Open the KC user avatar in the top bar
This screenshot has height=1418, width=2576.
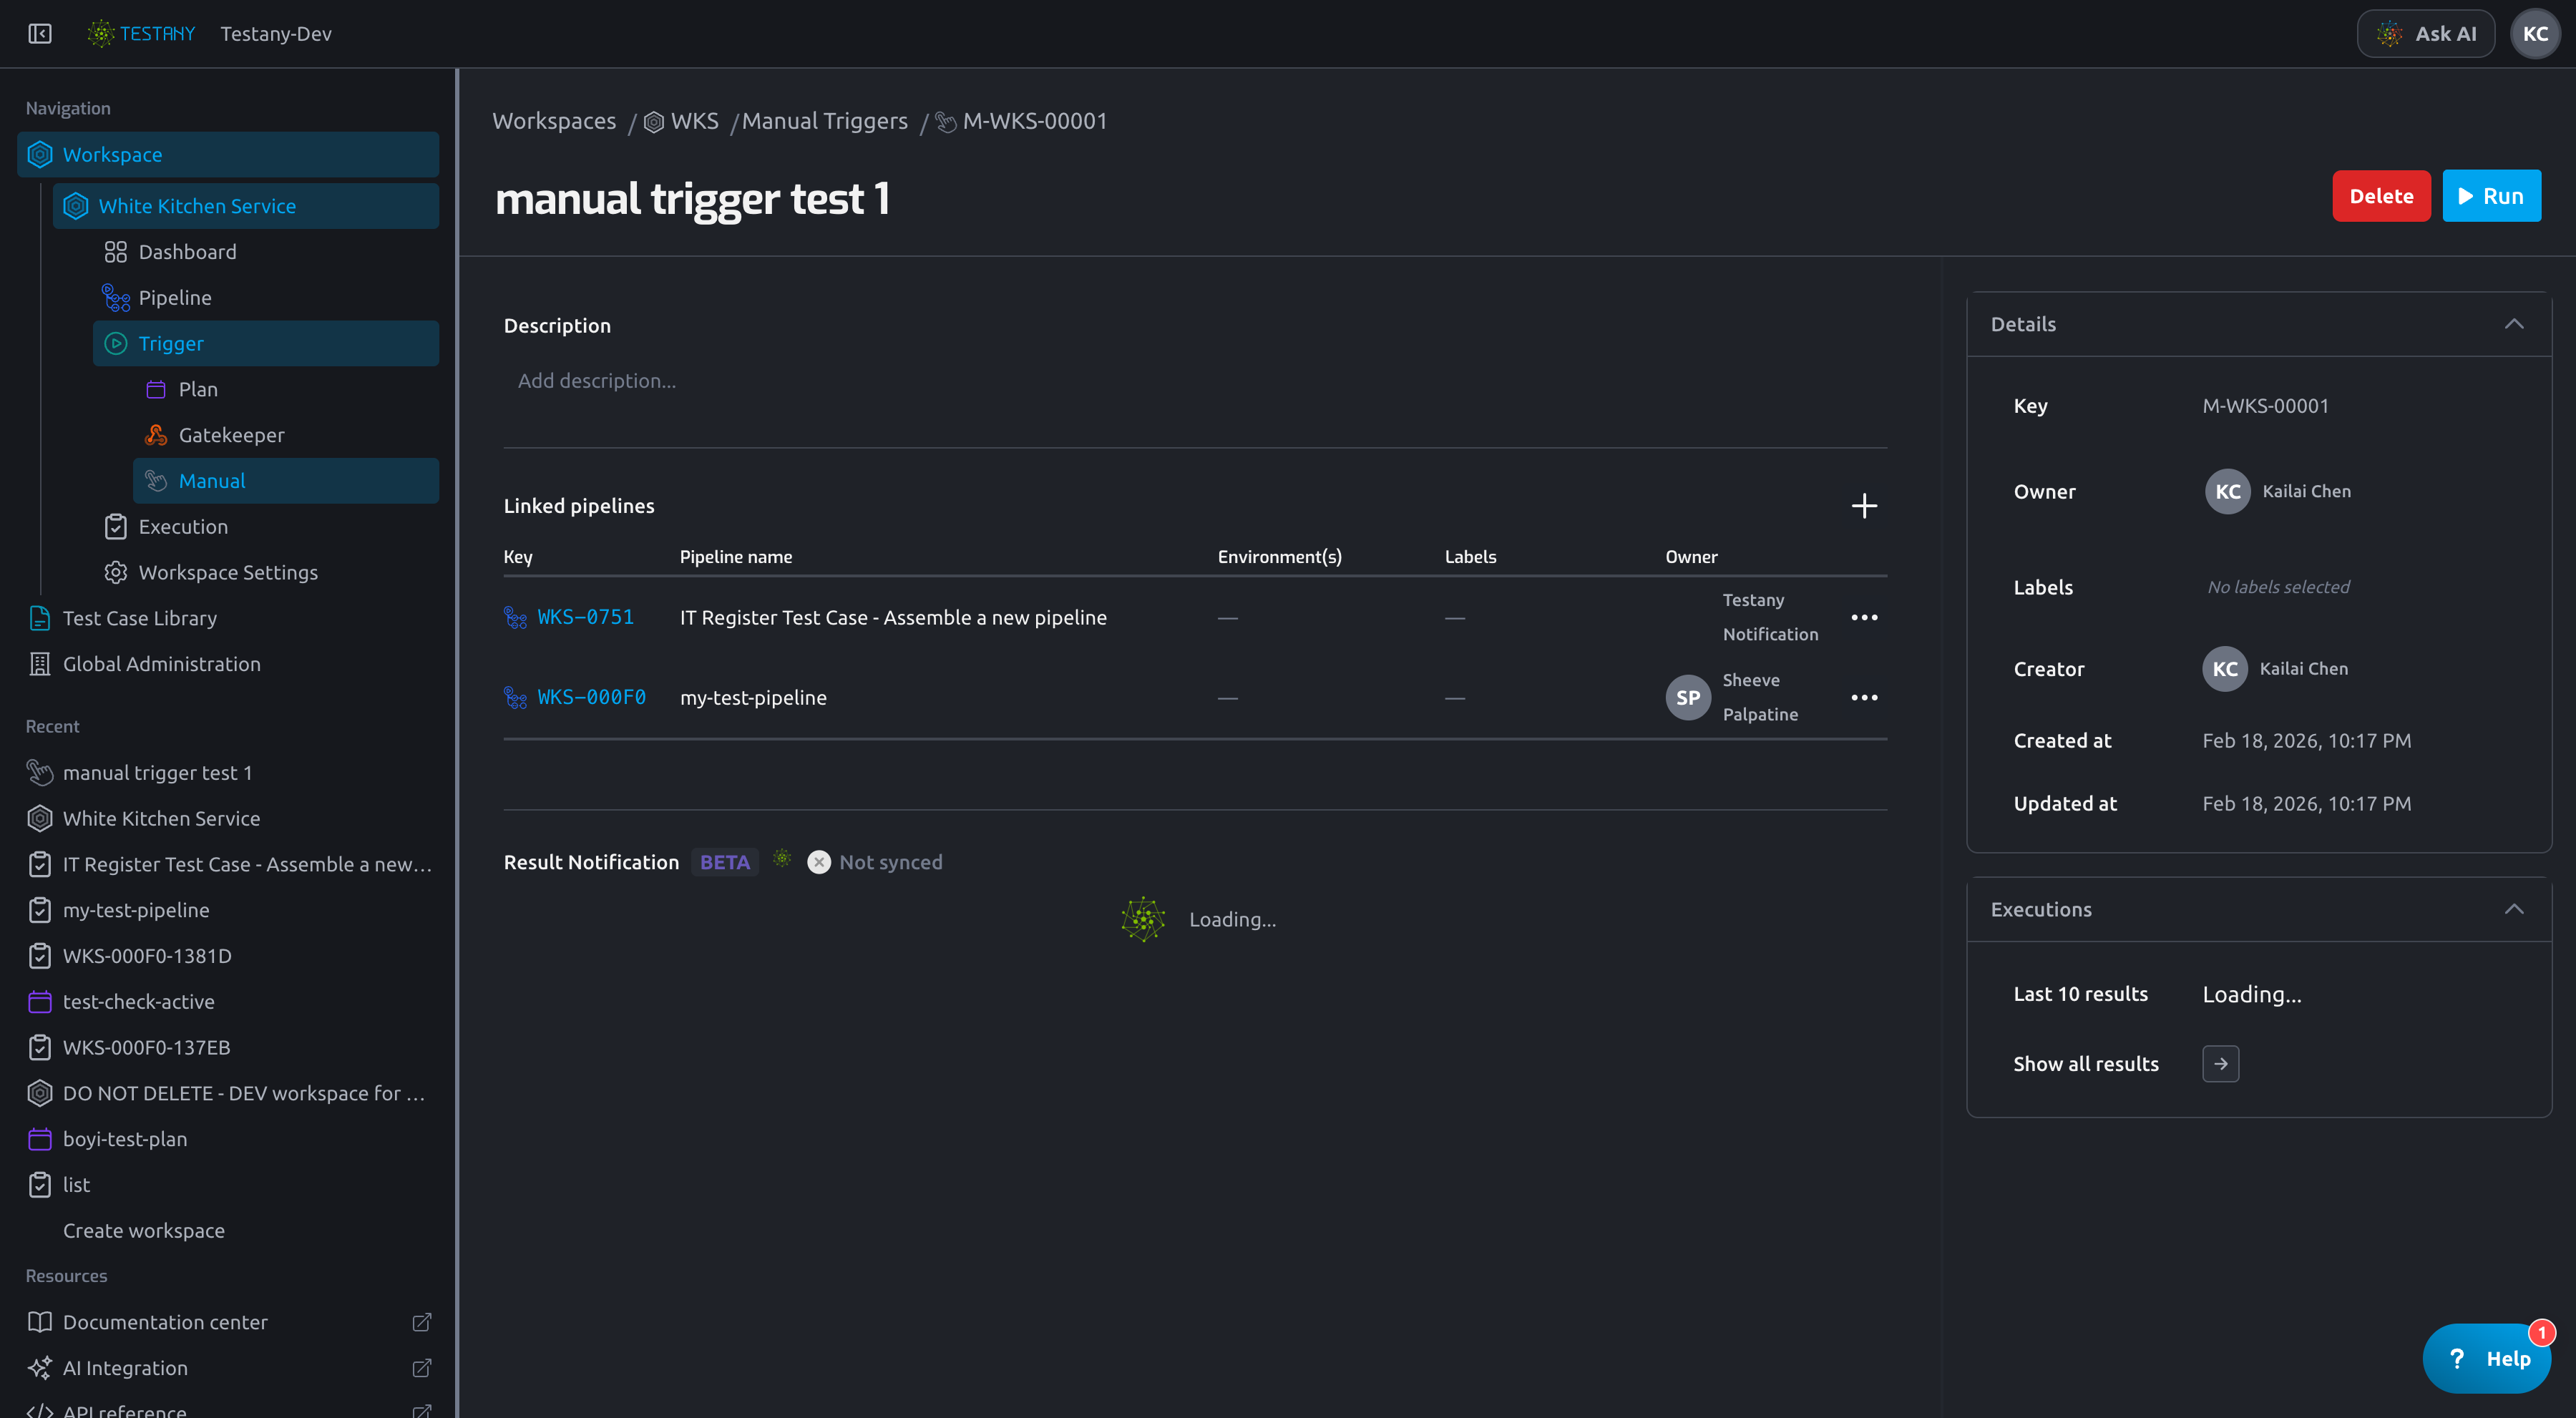tap(2535, 33)
